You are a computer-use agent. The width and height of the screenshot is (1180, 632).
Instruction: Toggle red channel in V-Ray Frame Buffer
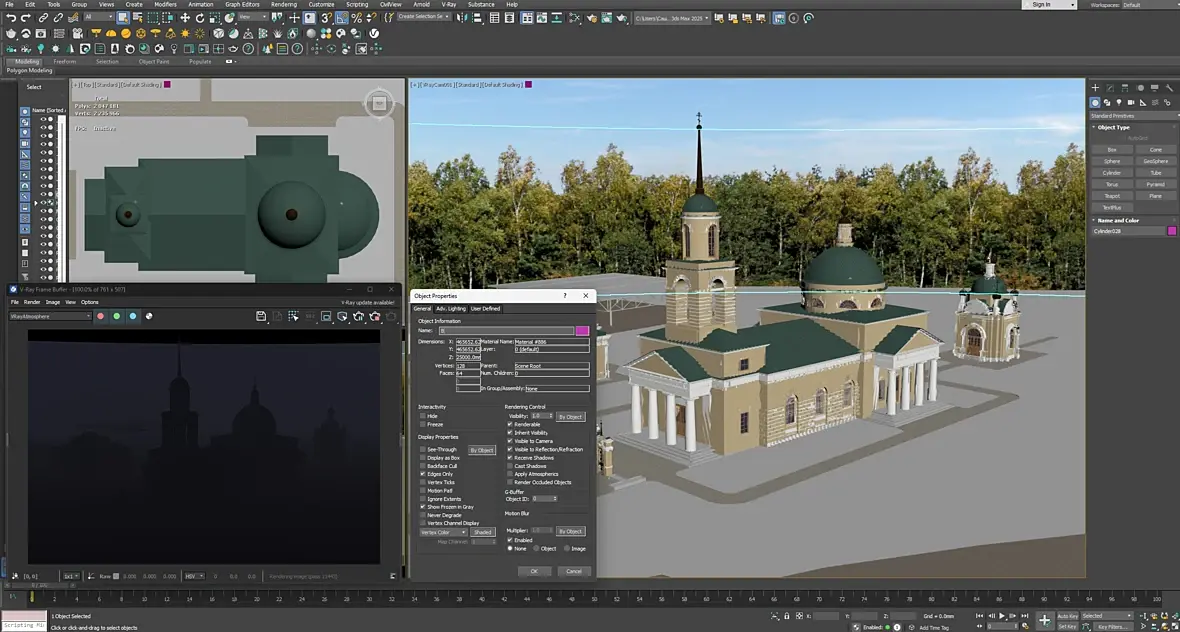click(100, 316)
